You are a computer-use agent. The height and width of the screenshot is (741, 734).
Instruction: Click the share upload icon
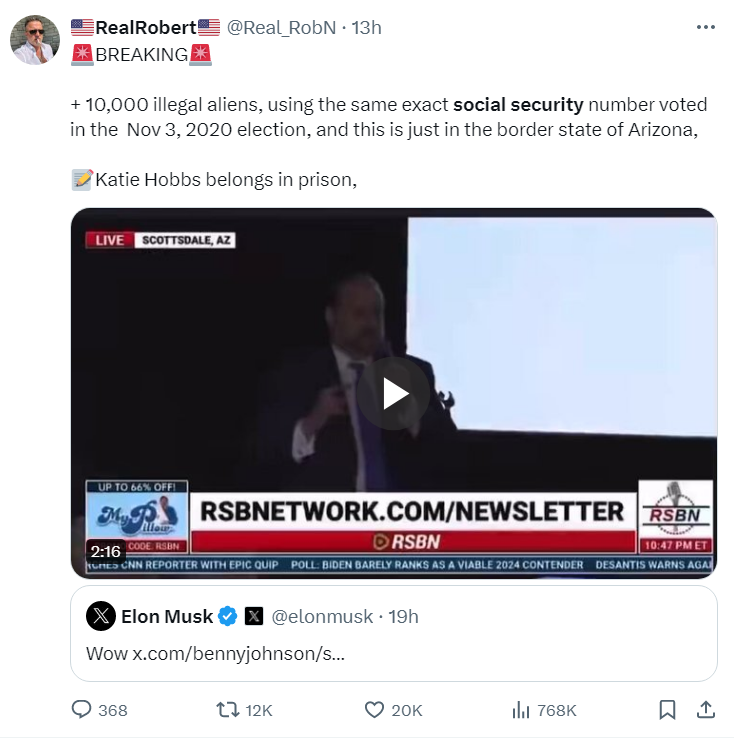(x=706, y=710)
